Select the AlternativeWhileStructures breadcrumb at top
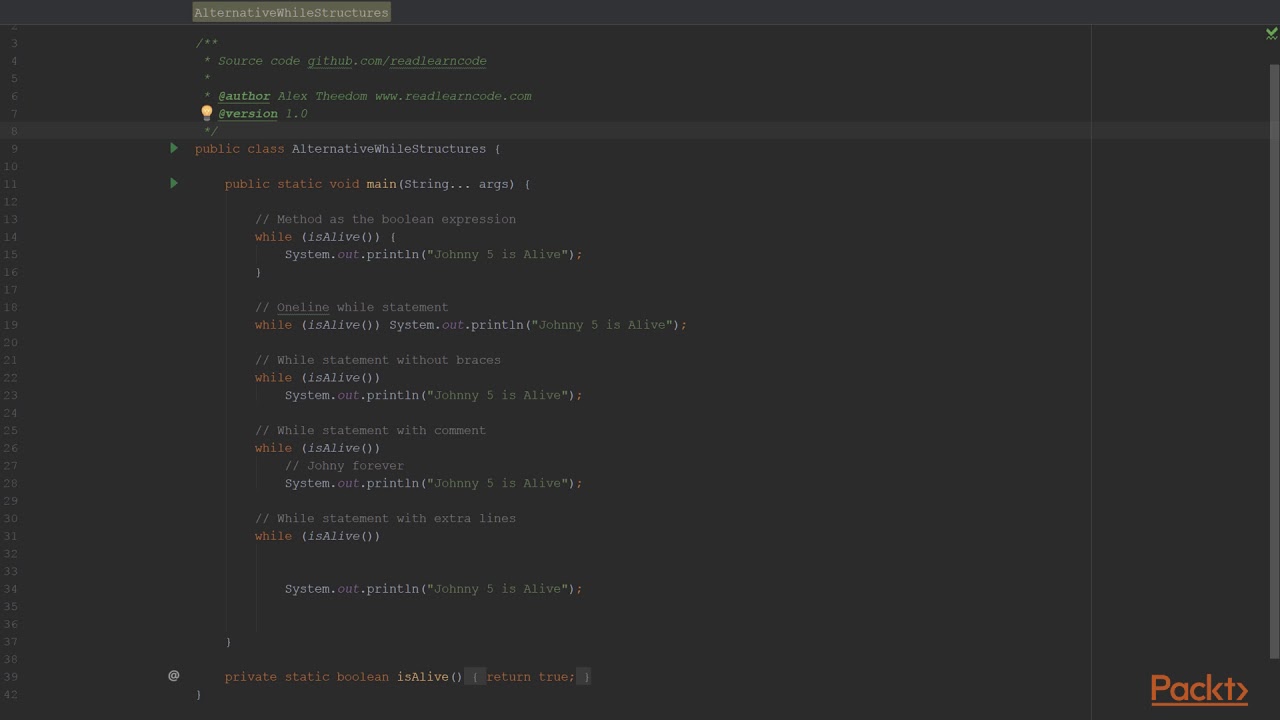 tap(291, 13)
